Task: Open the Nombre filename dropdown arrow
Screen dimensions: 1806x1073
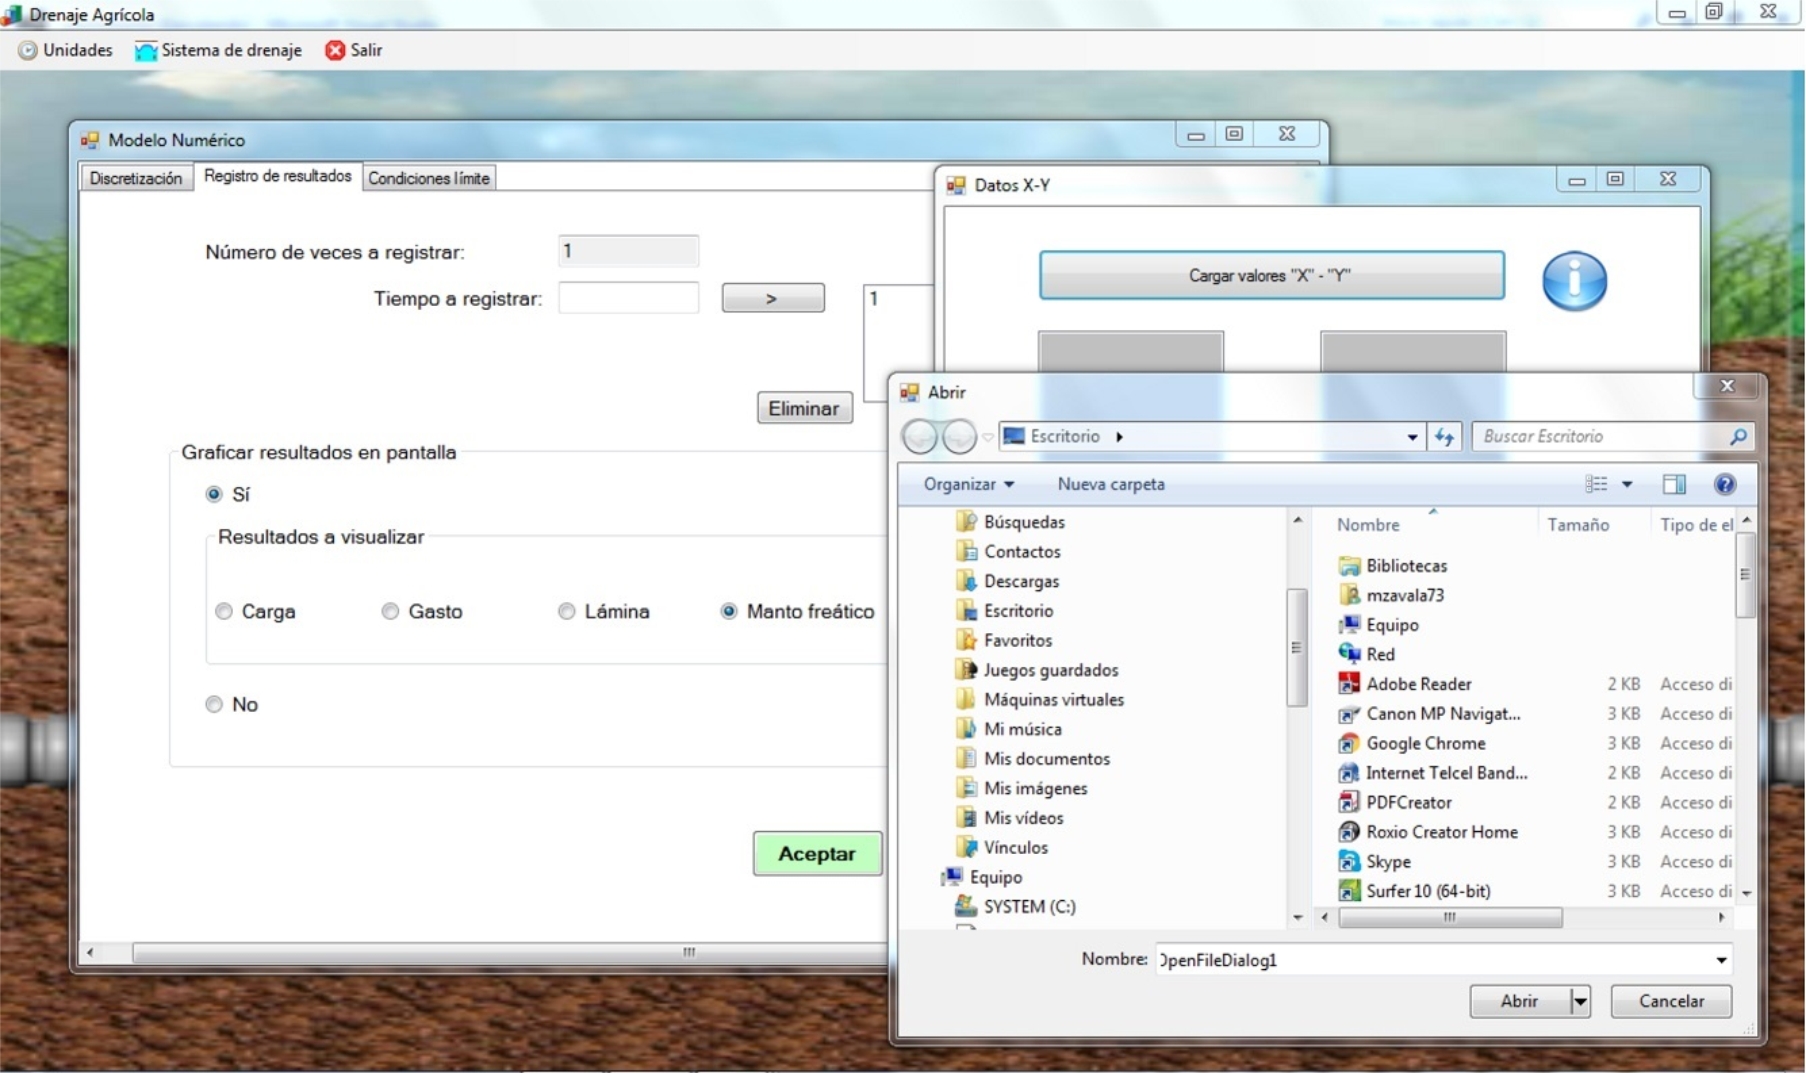Action: tap(1721, 960)
